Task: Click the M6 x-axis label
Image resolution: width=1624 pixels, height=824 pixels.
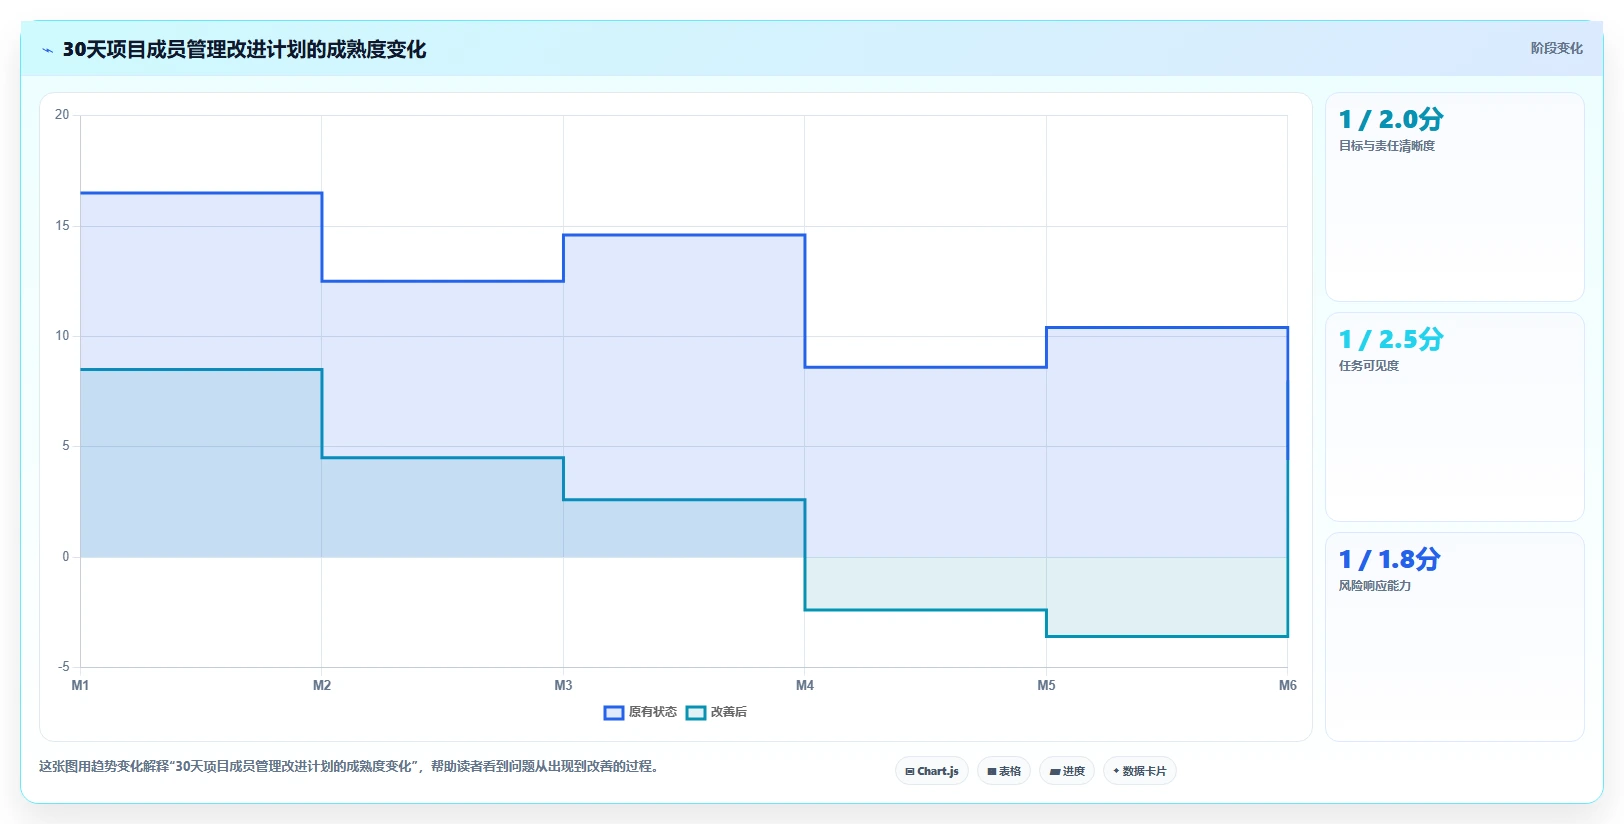Action: coord(1288,685)
